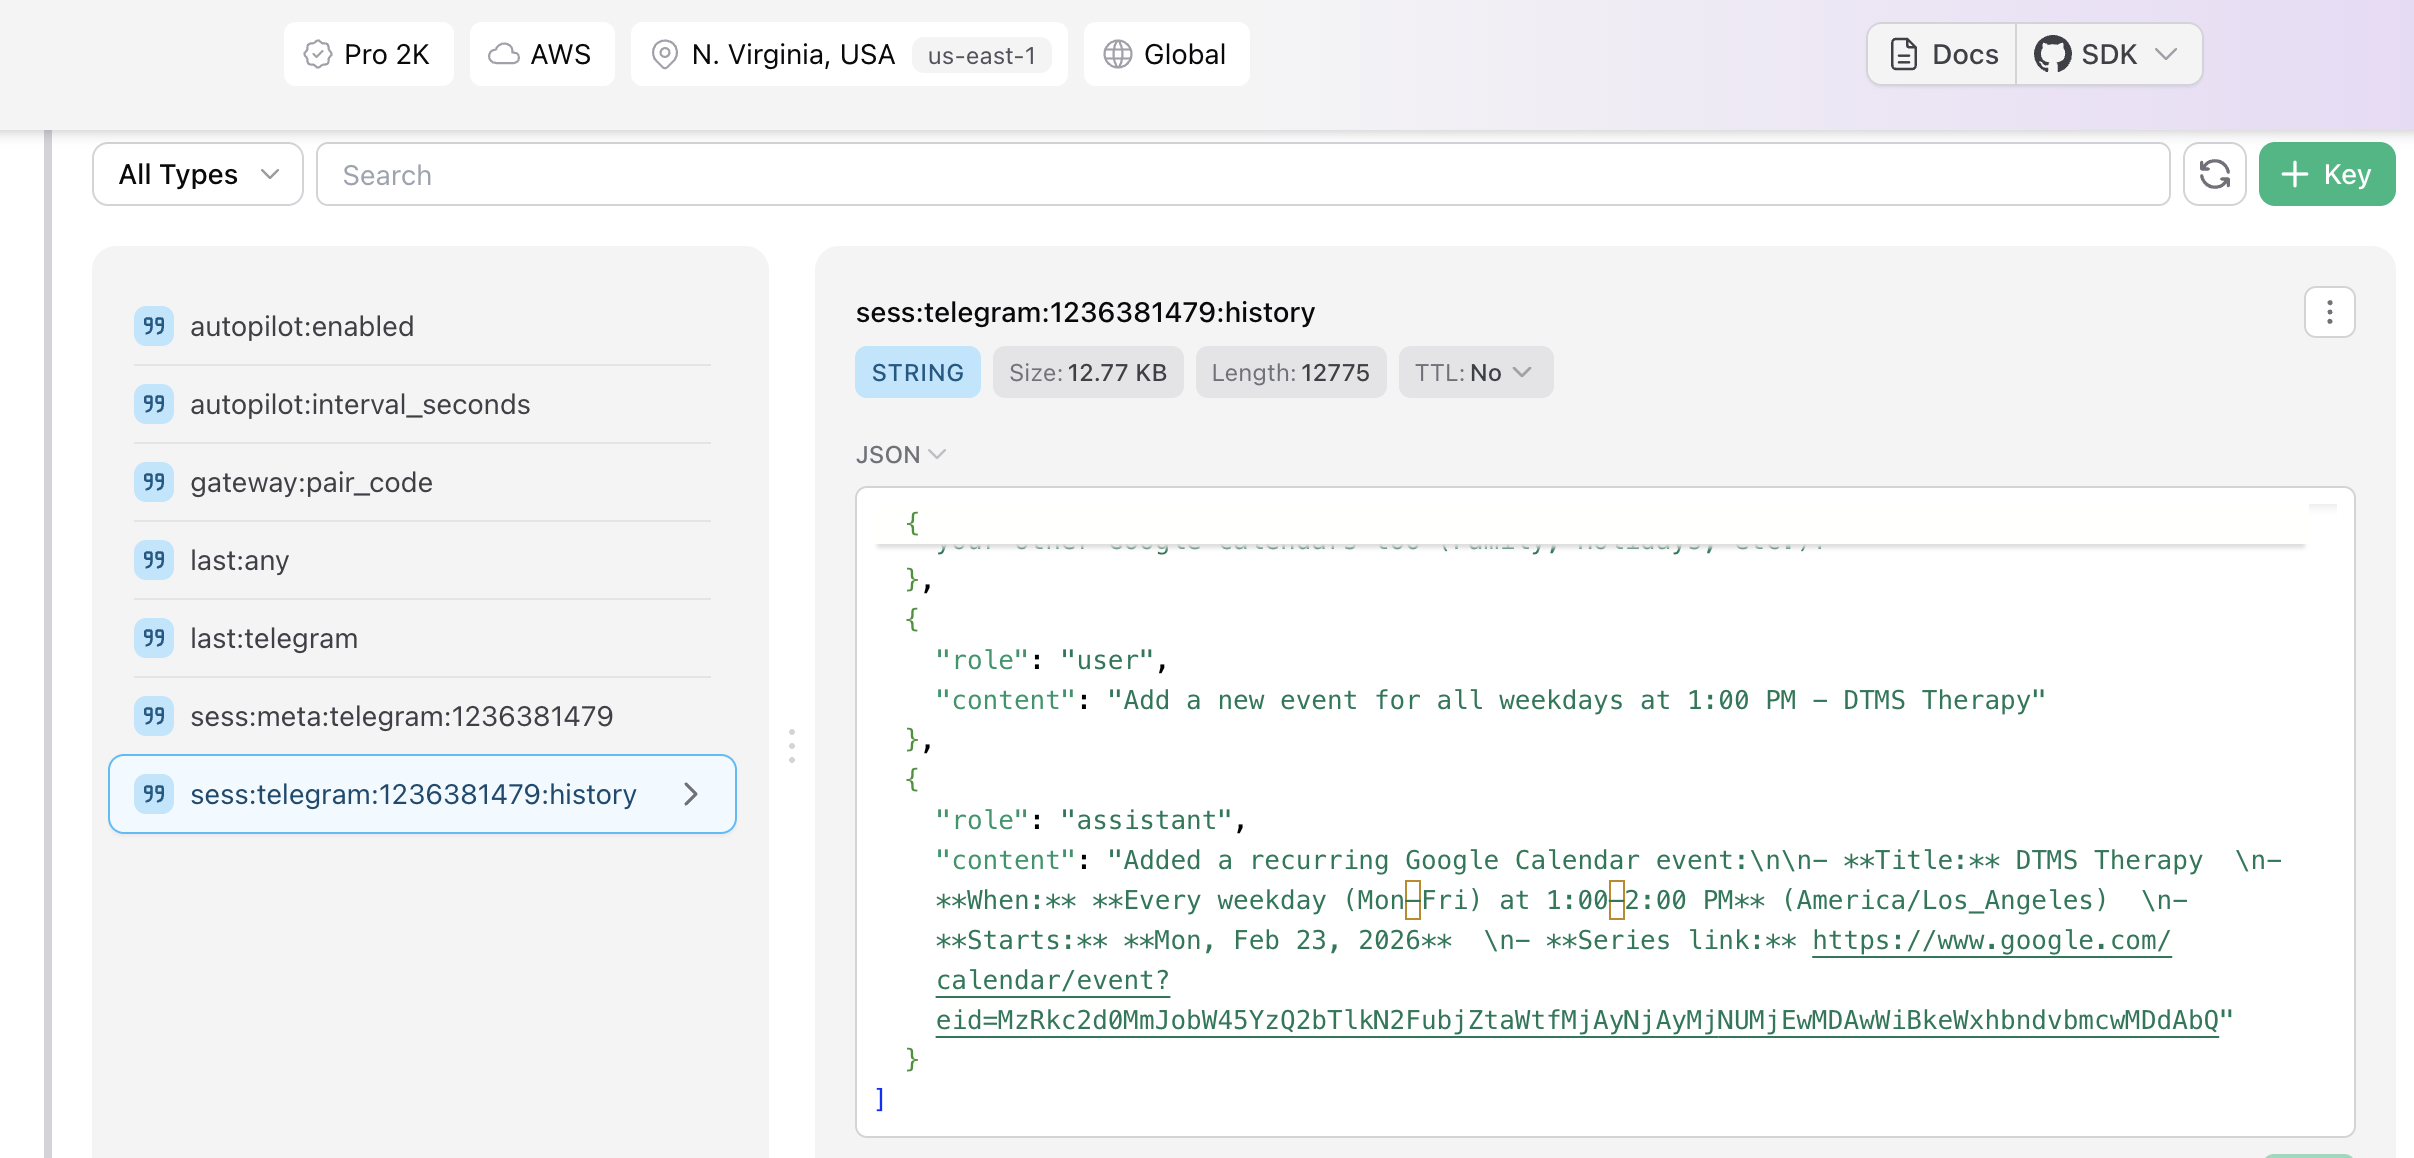Click the STRING type badge
Screen dimensions: 2414x1158
pyautogui.click(x=918, y=372)
